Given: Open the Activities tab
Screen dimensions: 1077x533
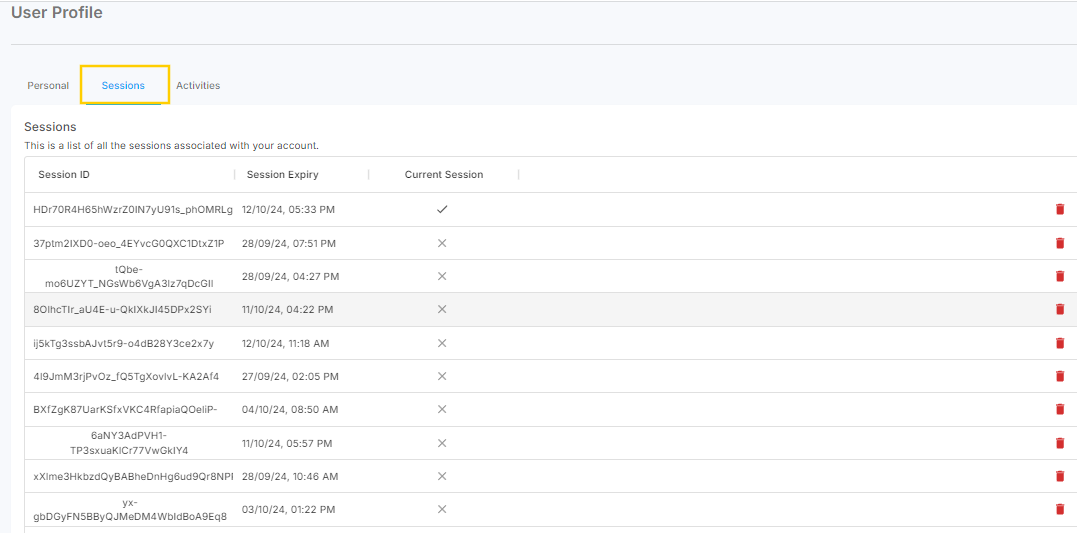Looking at the screenshot, I should 198,86.
